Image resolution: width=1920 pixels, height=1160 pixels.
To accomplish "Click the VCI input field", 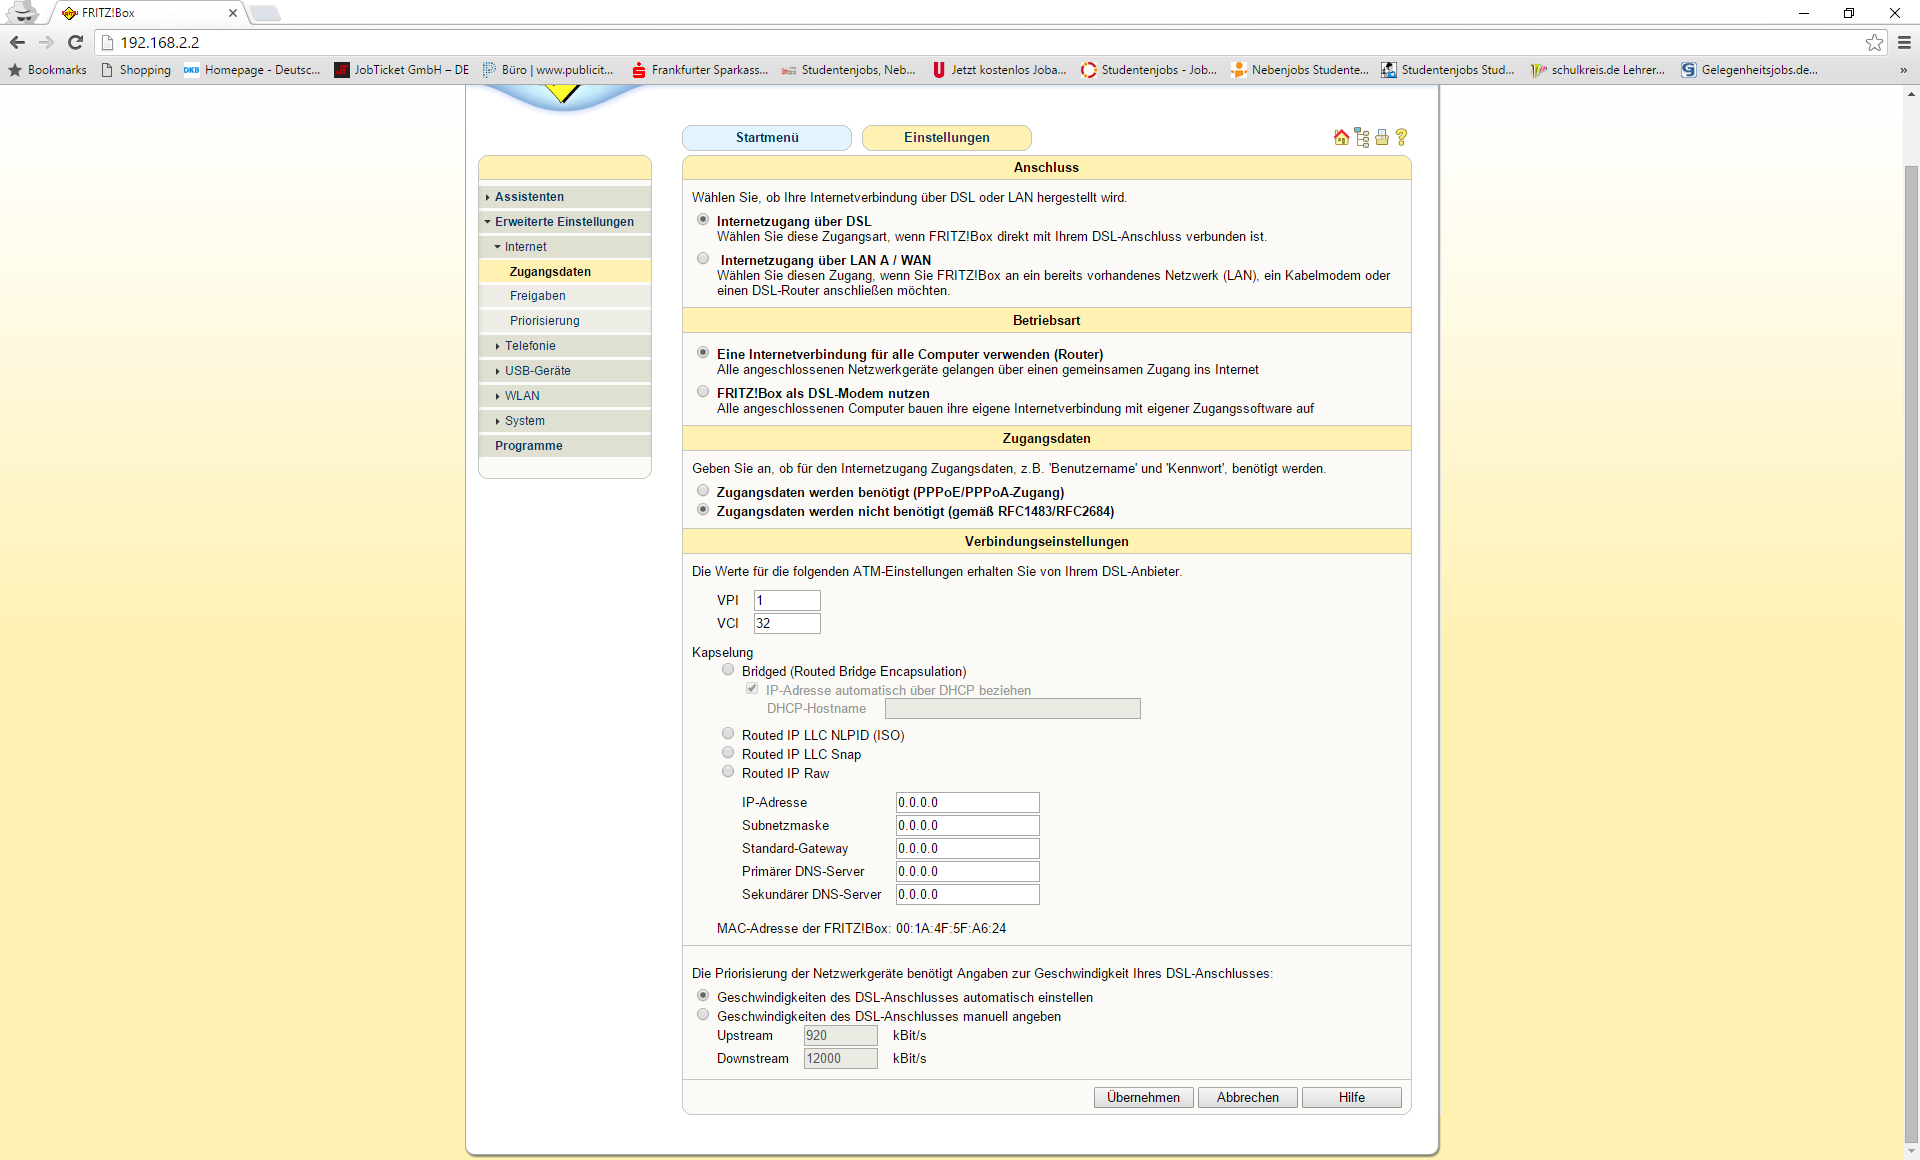I will tap(787, 623).
